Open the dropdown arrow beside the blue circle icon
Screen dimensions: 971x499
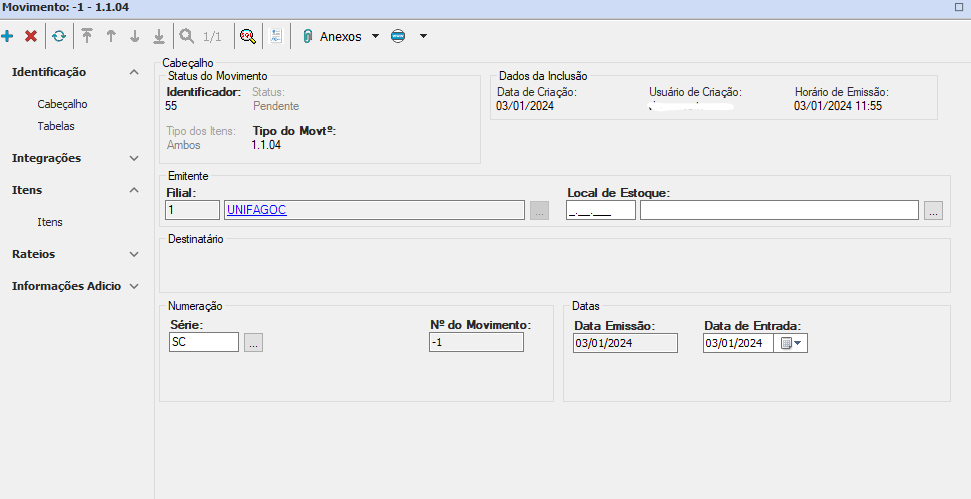[x=423, y=36]
